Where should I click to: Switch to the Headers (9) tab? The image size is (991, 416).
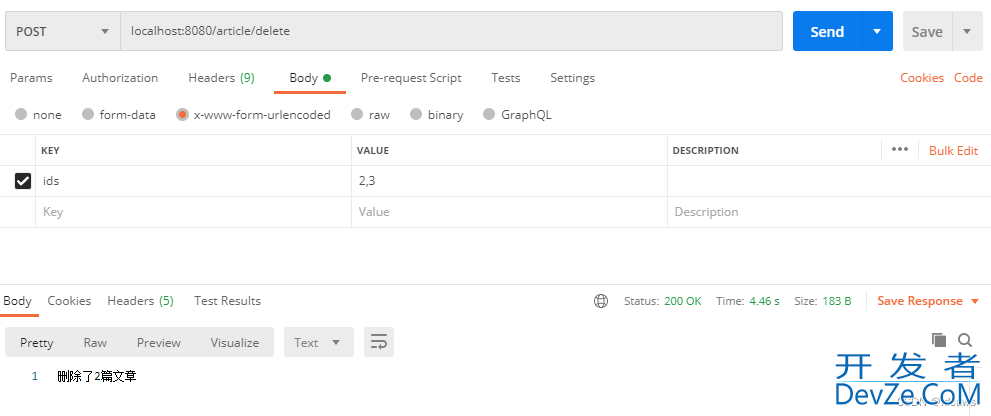pos(221,78)
